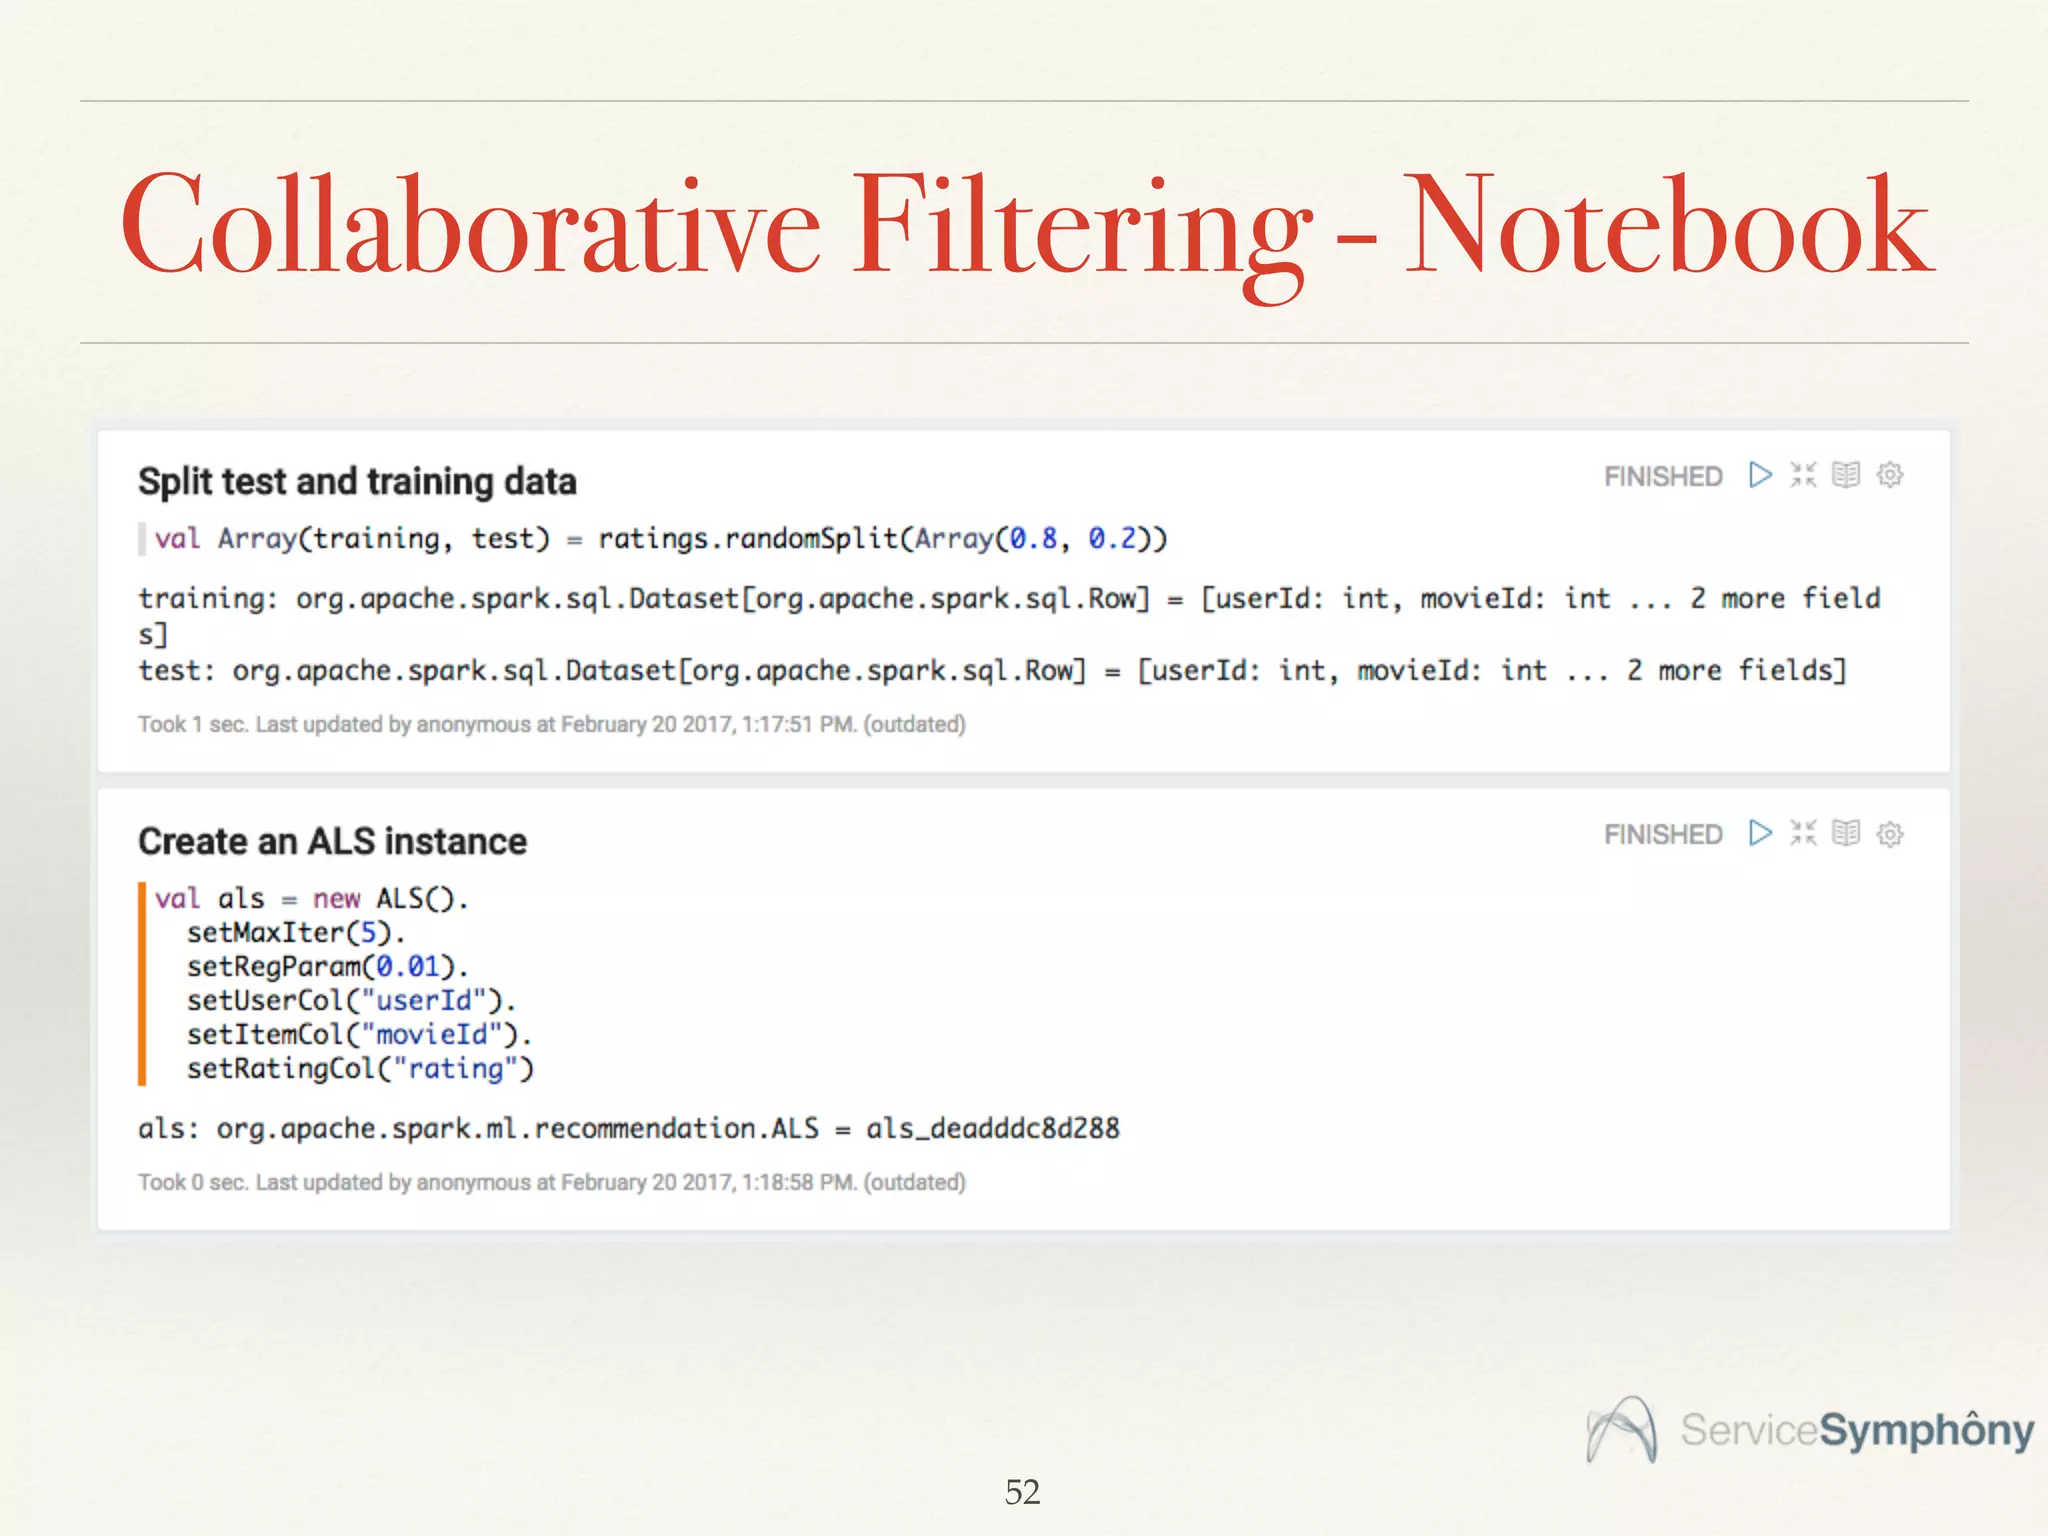Image resolution: width=2048 pixels, height=1536 pixels.
Task: Click FINISHED status of ALS instance paragraph
Action: 1663,835
